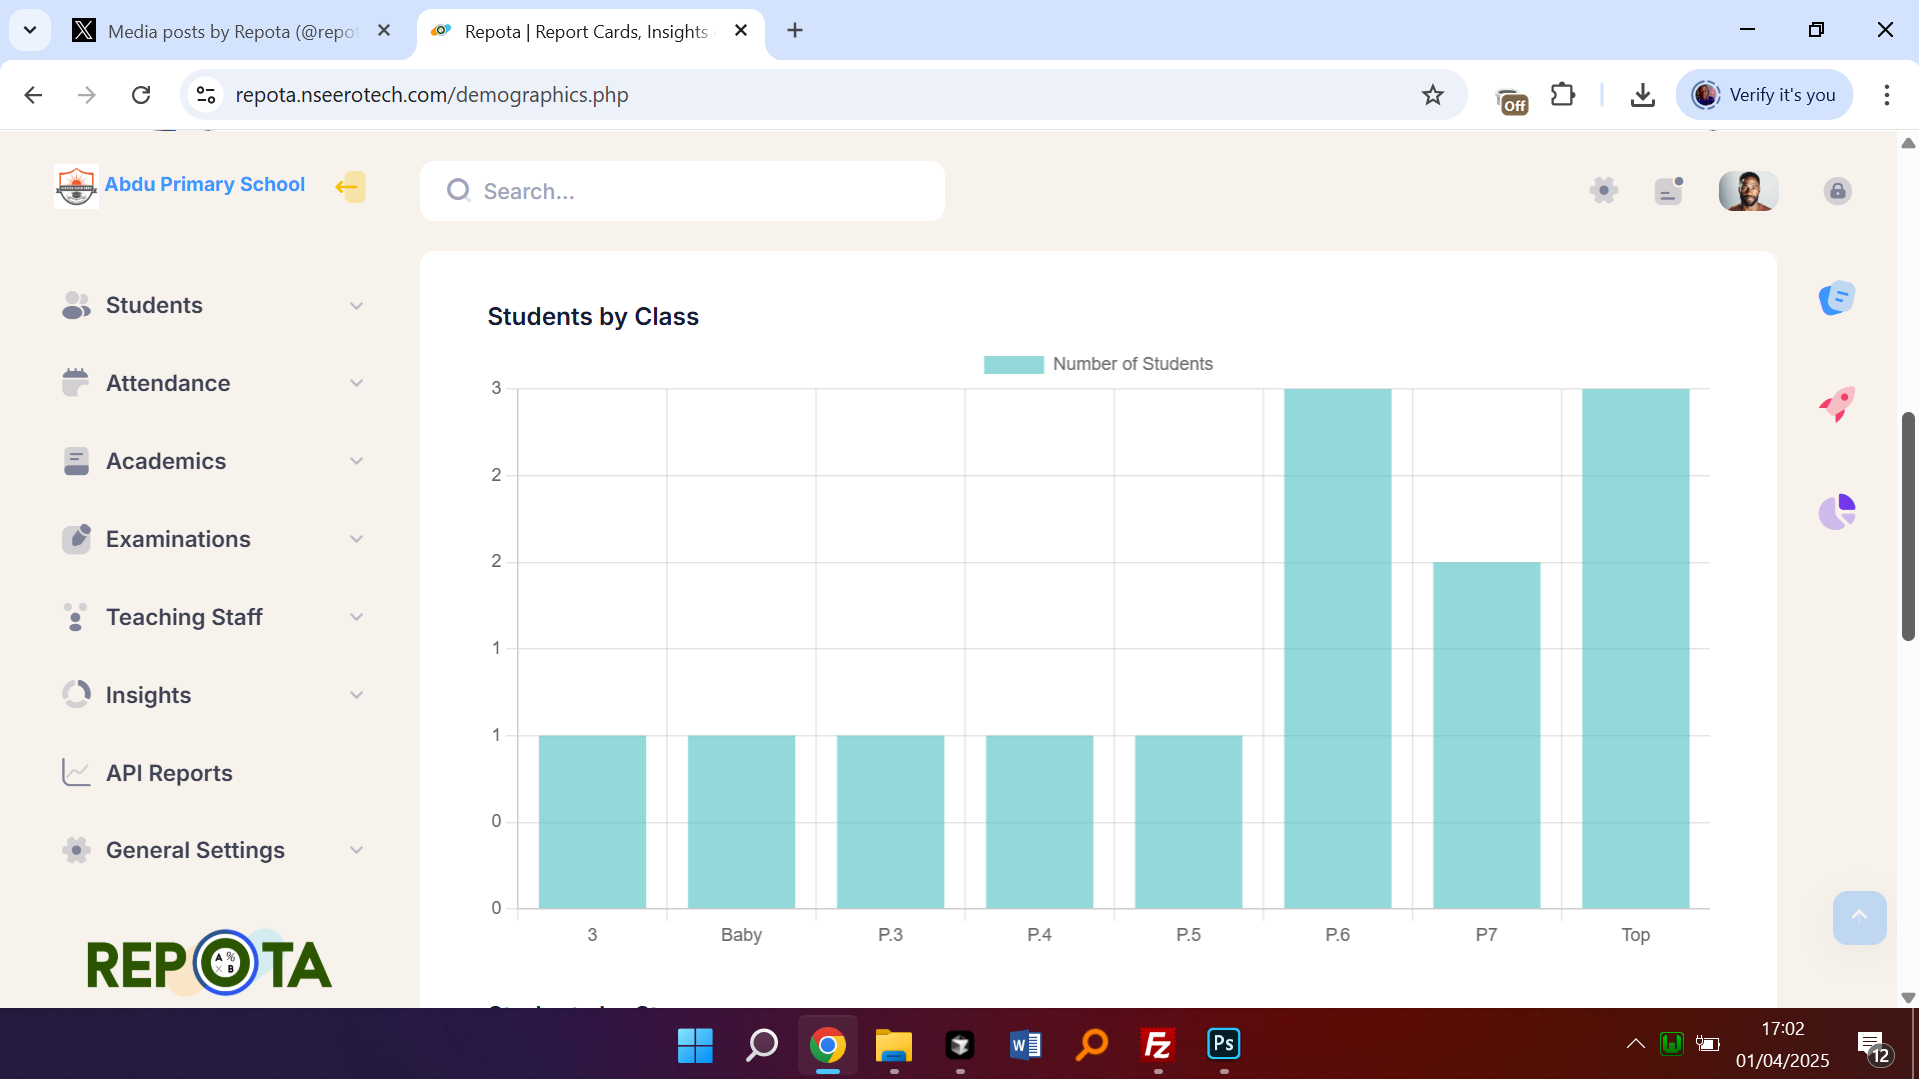The height and width of the screenshot is (1079, 1919).
Task: Expand the Attendance section chevron
Action: (x=356, y=383)
